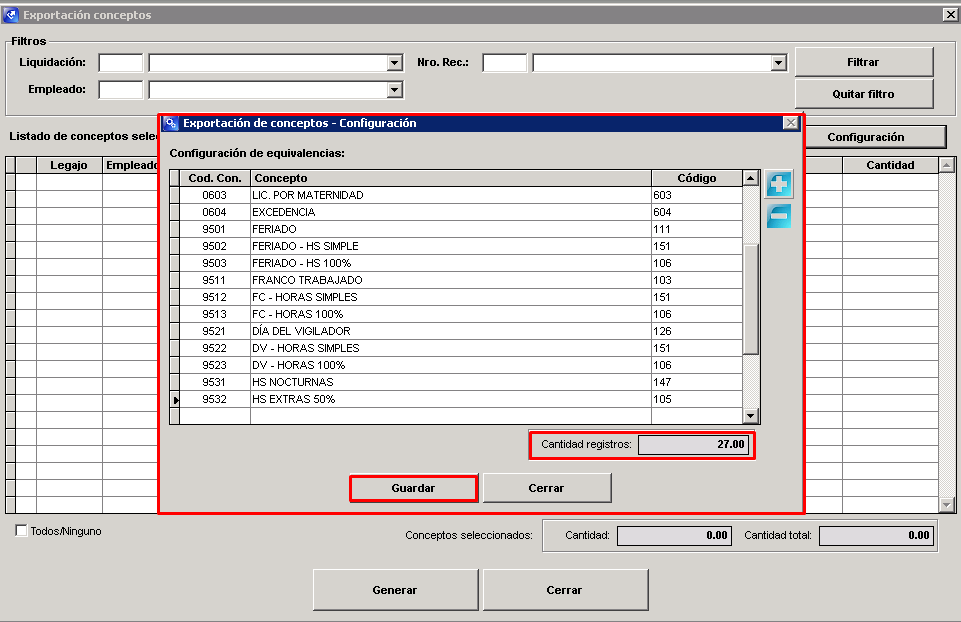Click the Quitar filtro button

(x=864, y=94)
